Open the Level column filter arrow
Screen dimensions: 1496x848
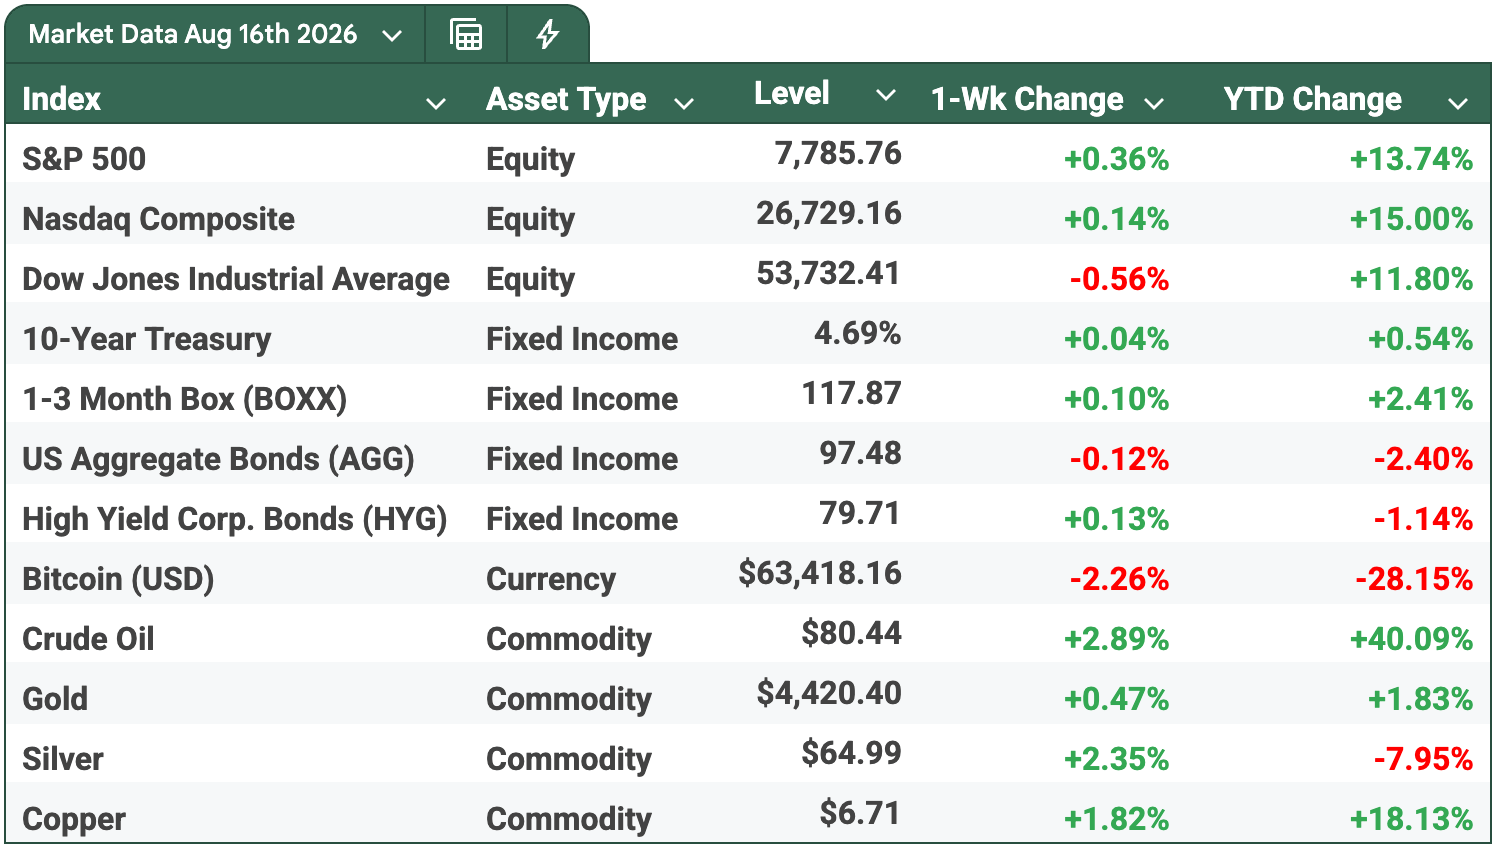point(885,95)
